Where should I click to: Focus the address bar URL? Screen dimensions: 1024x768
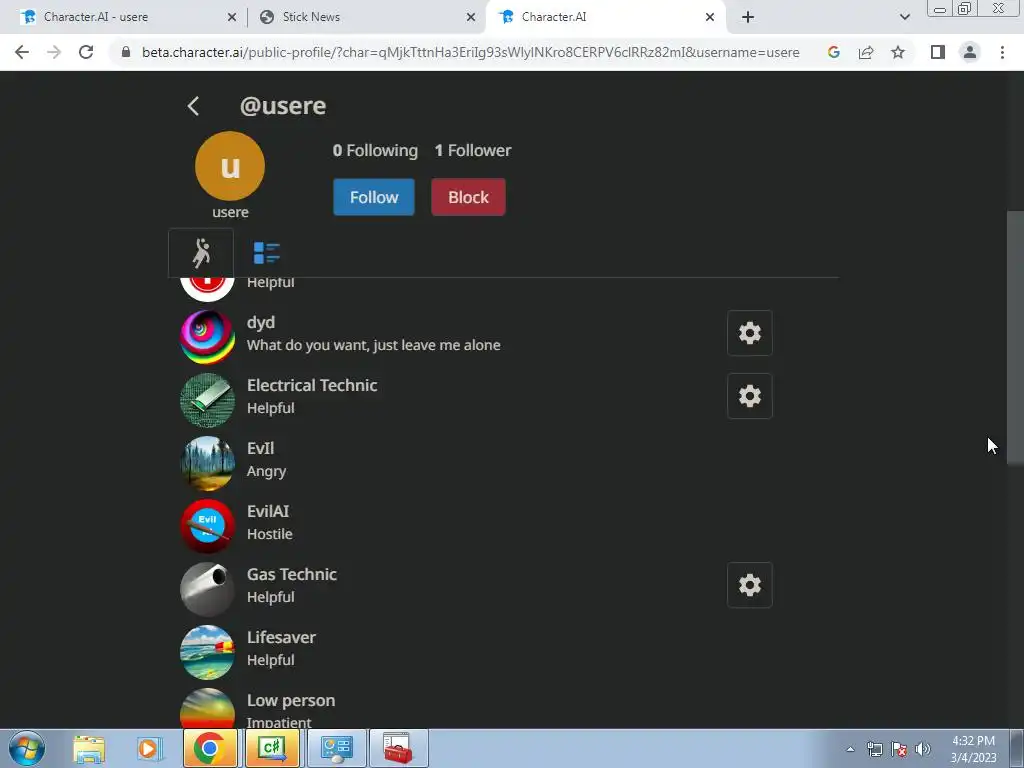pos(470,52)
